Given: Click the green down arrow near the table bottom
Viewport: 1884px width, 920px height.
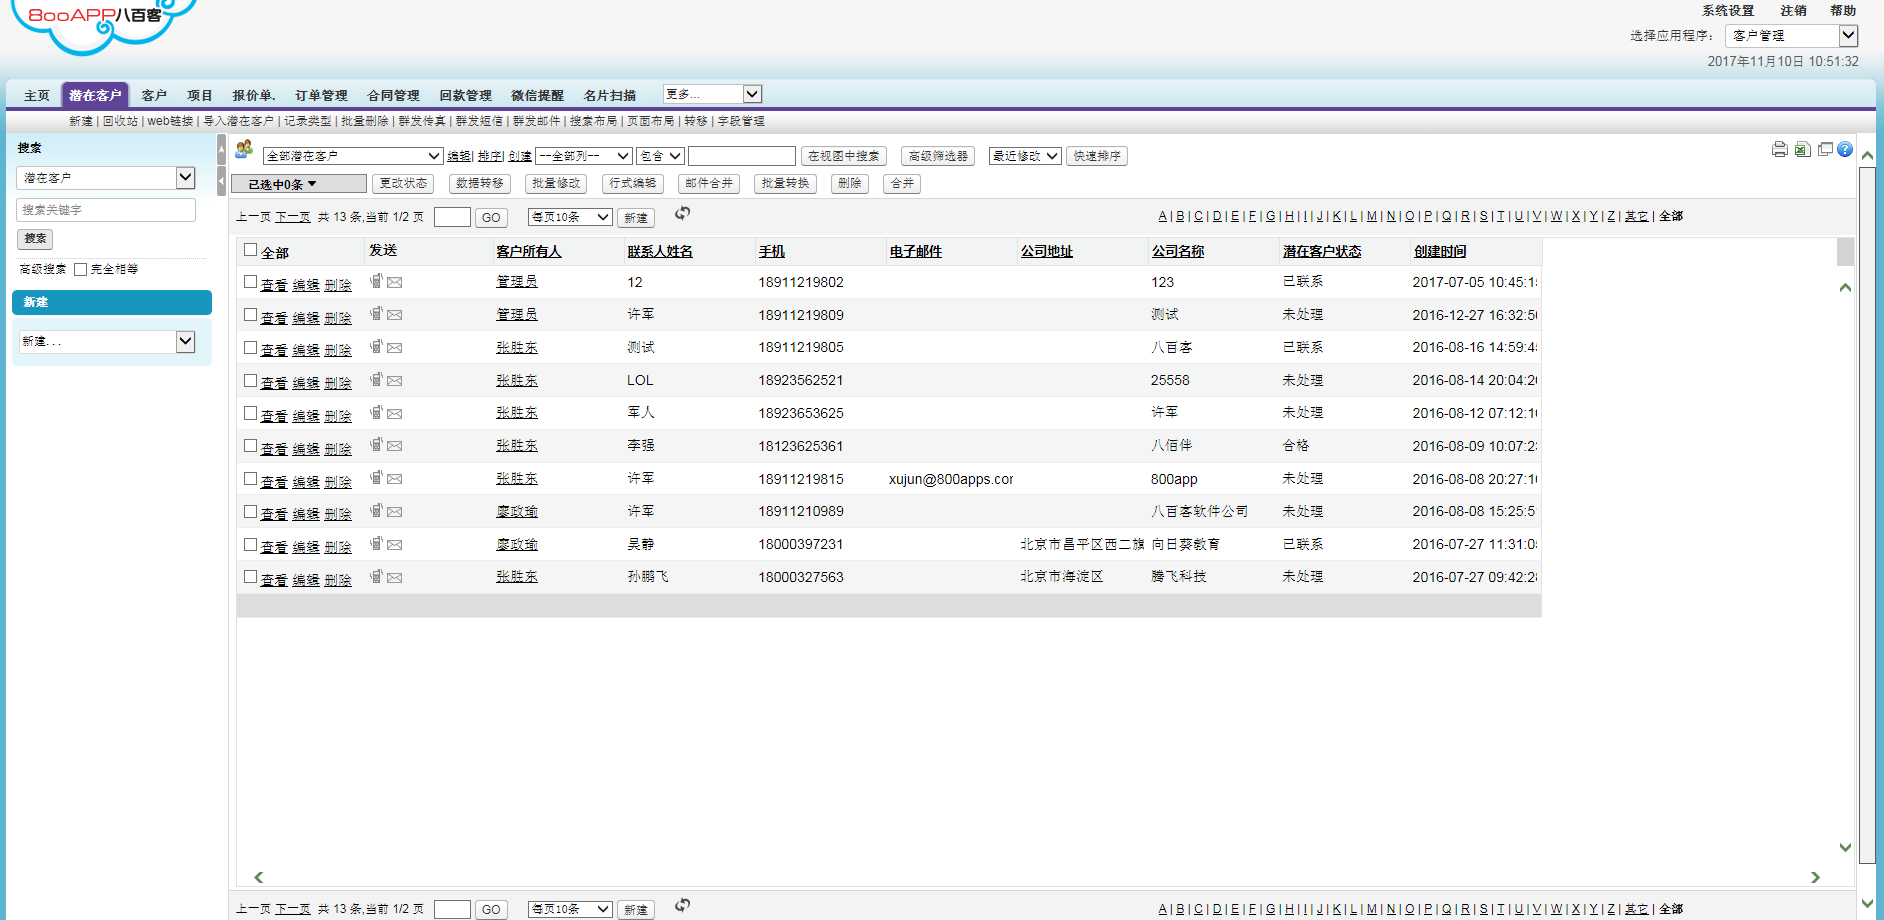Looking at the screenshot, I should click(x=1845, y=847).
